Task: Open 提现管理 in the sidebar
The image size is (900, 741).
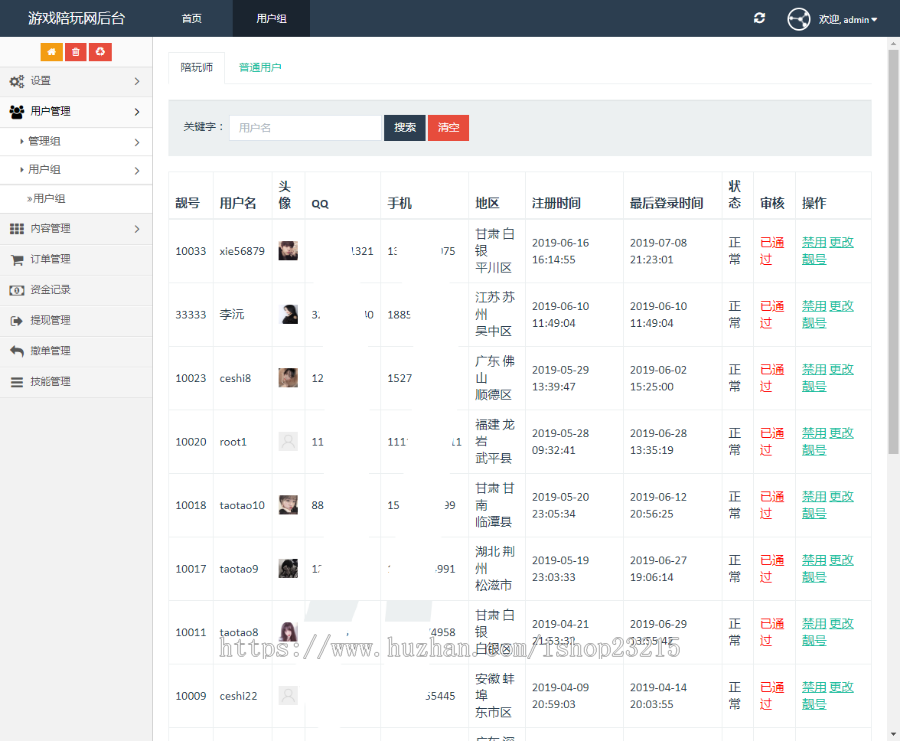Action: coord(50,320)
